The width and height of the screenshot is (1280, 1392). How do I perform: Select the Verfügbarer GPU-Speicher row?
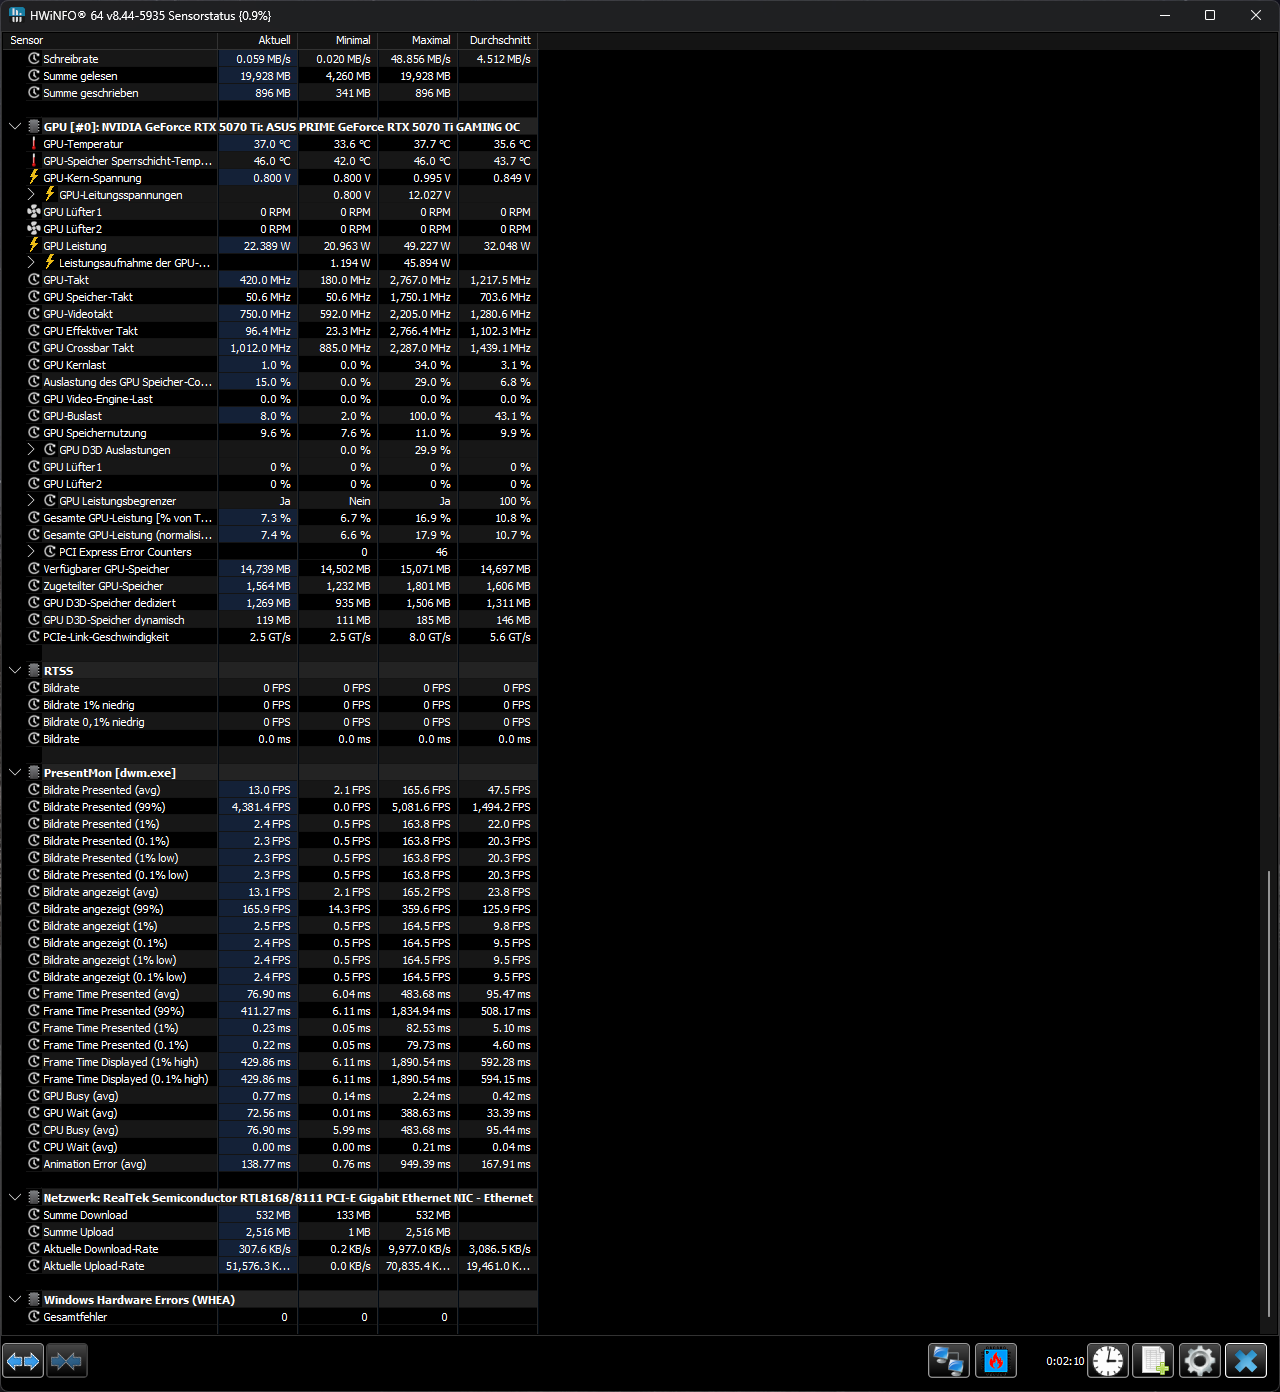pyautogui.click(x=269, y=569)
